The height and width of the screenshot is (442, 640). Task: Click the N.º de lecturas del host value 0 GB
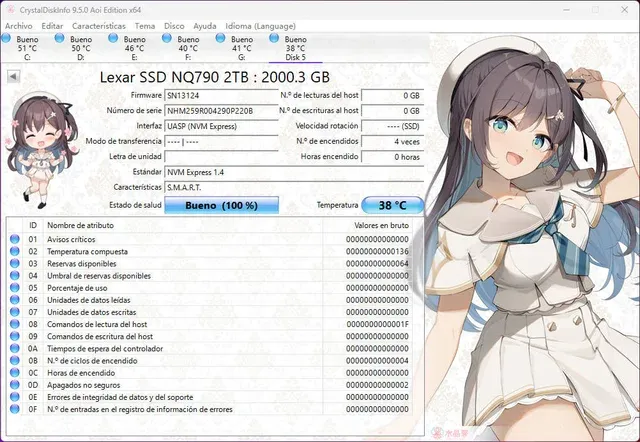392,96
